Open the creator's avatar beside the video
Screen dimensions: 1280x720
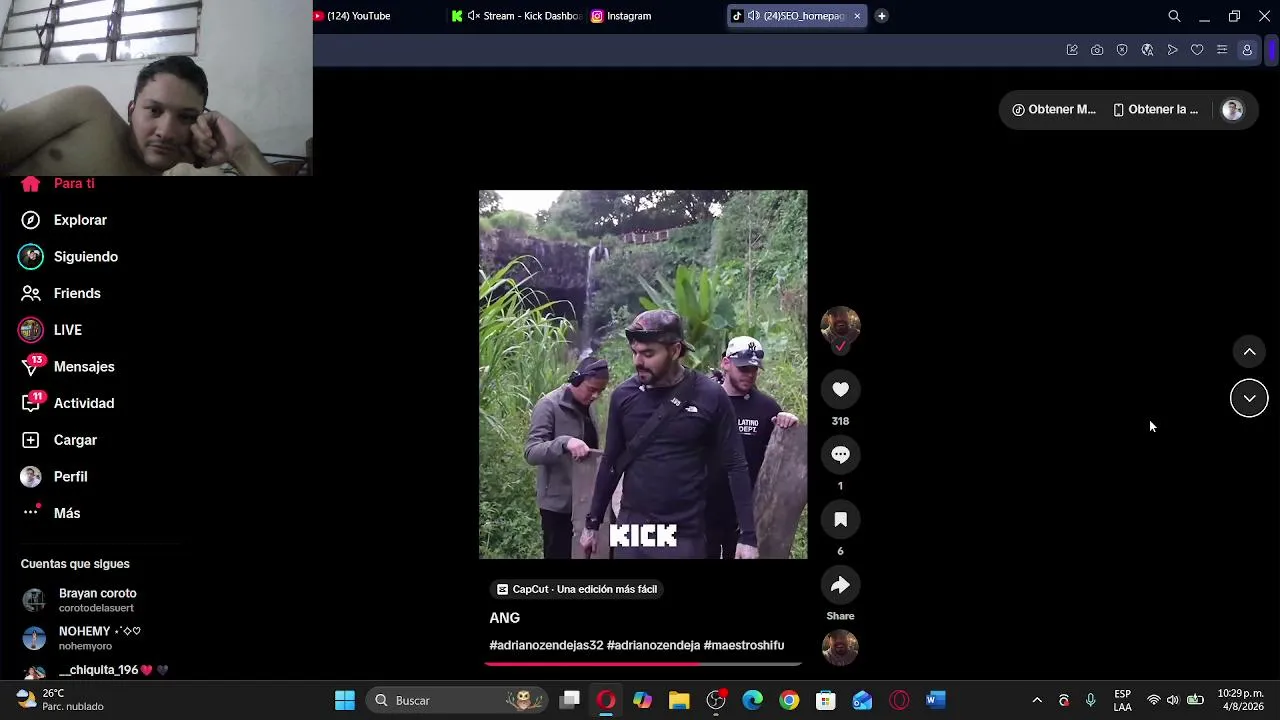(840, 326)
